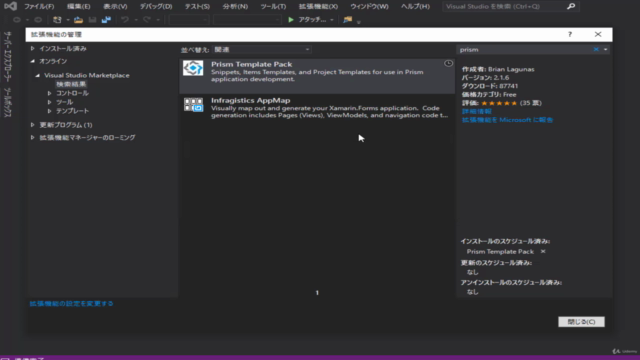The image size is (640, 360).
Task: Click the バージョン: 2.1.6 text
Action: click(x=485, y=78)
